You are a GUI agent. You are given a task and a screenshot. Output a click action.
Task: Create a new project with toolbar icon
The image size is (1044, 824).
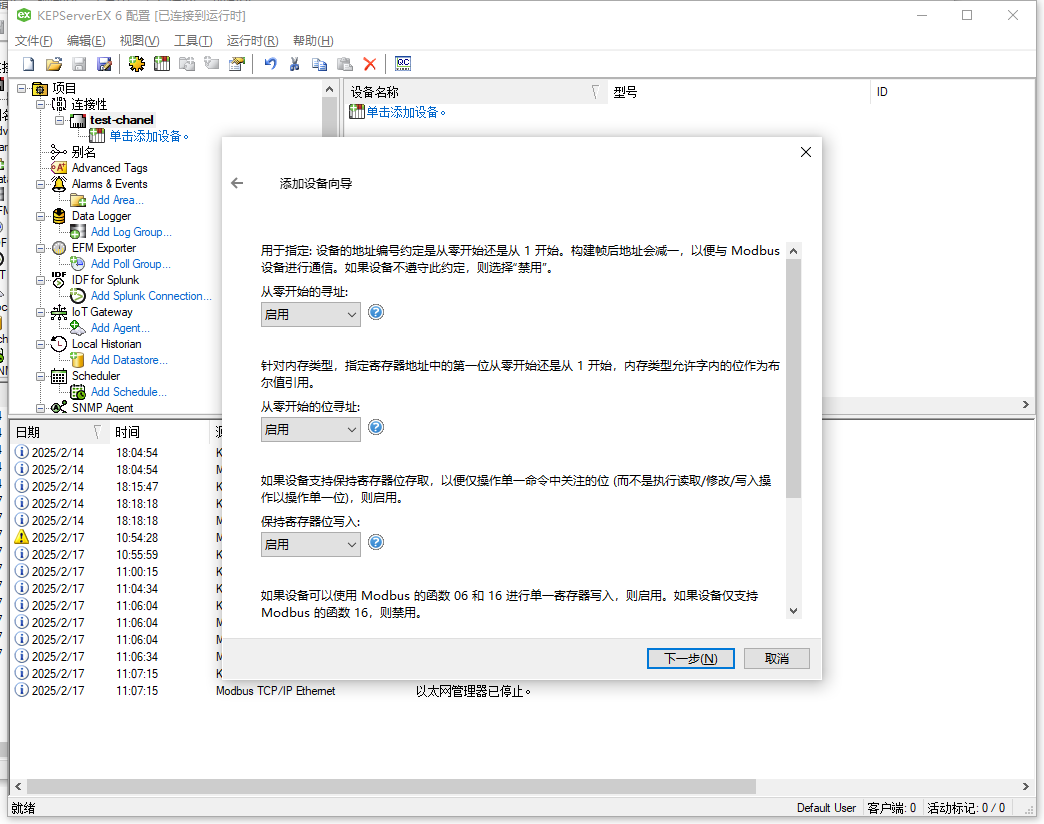coord(29,64)
